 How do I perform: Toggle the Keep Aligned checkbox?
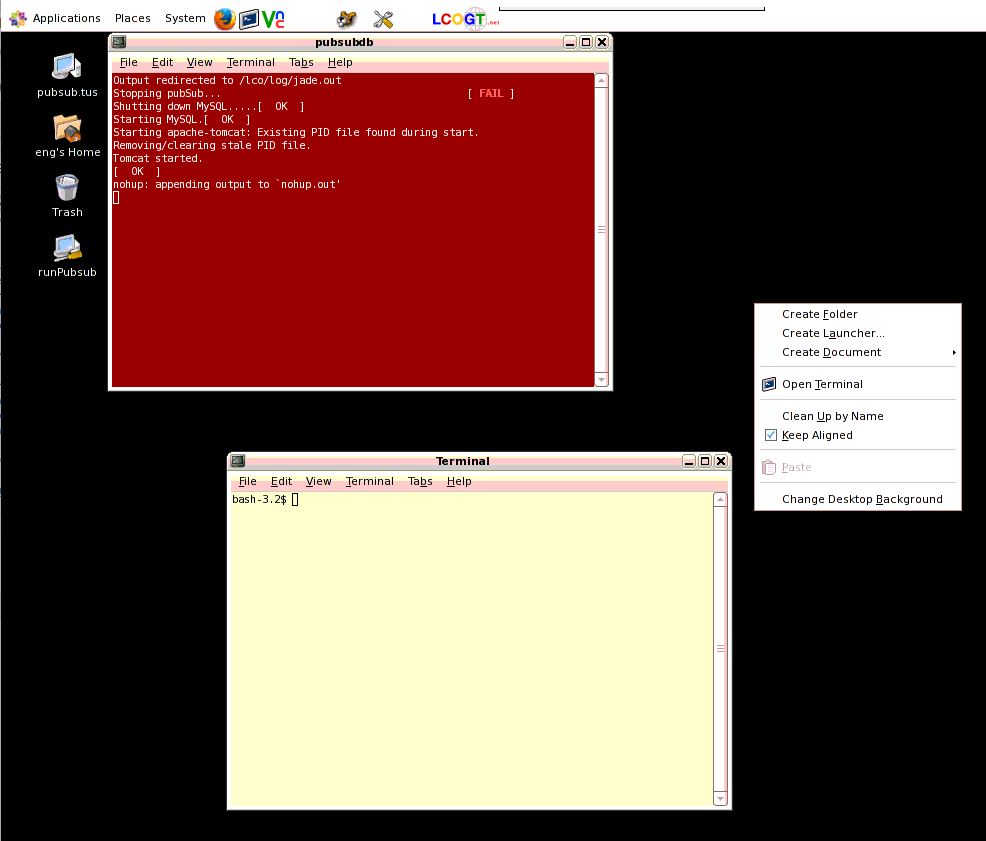771,435
